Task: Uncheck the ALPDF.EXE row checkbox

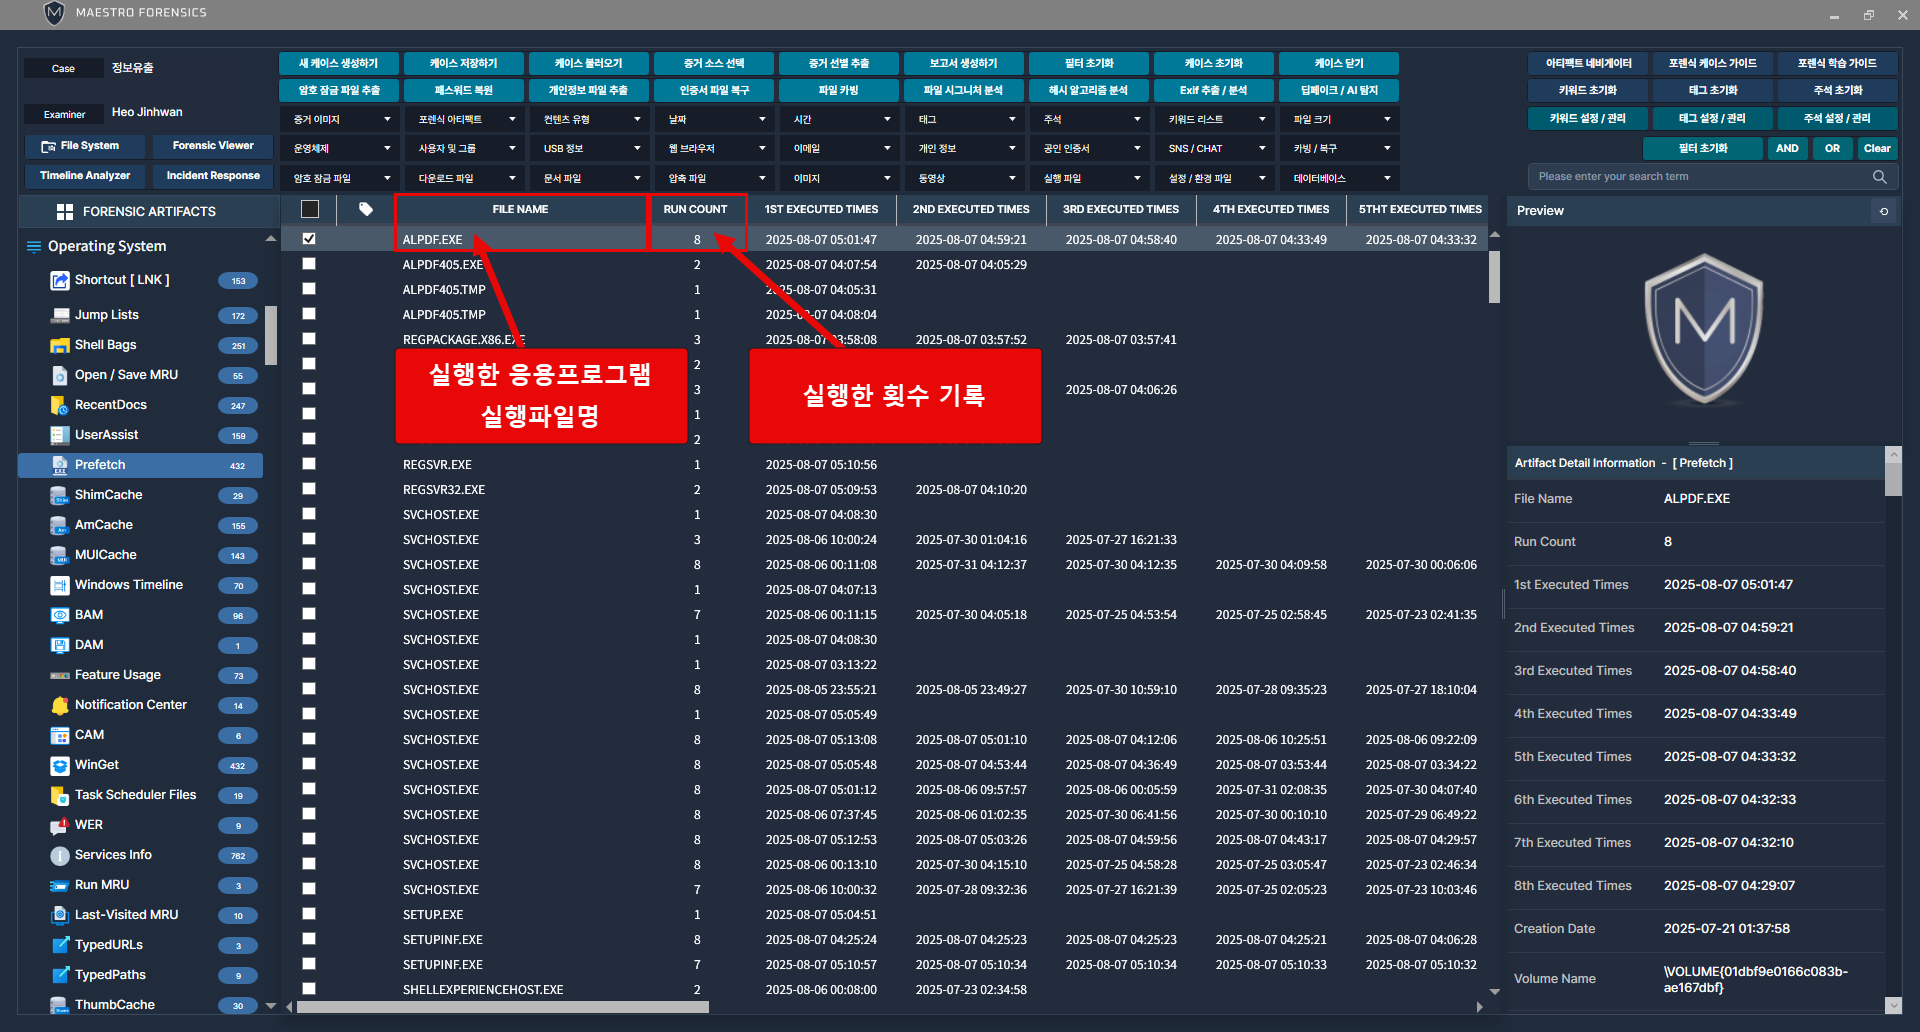Action: tap(309, 239)
